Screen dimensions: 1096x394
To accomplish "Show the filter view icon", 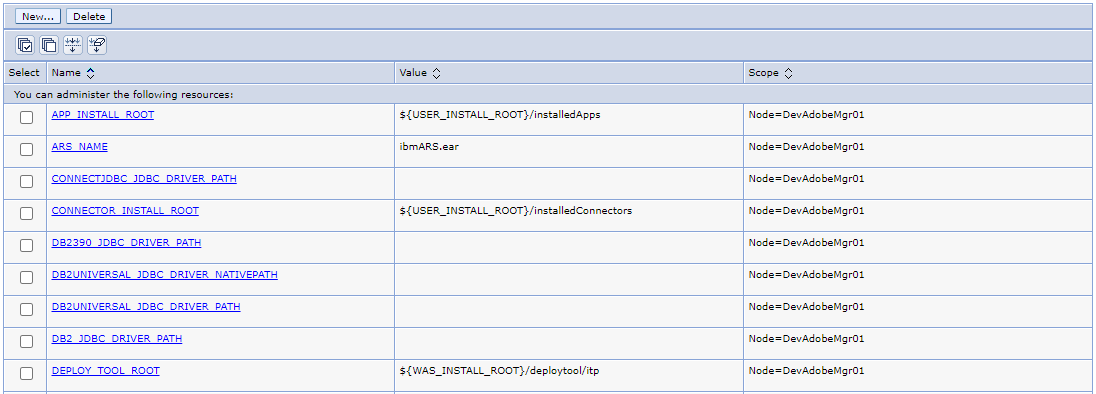I will coord(73,45).
